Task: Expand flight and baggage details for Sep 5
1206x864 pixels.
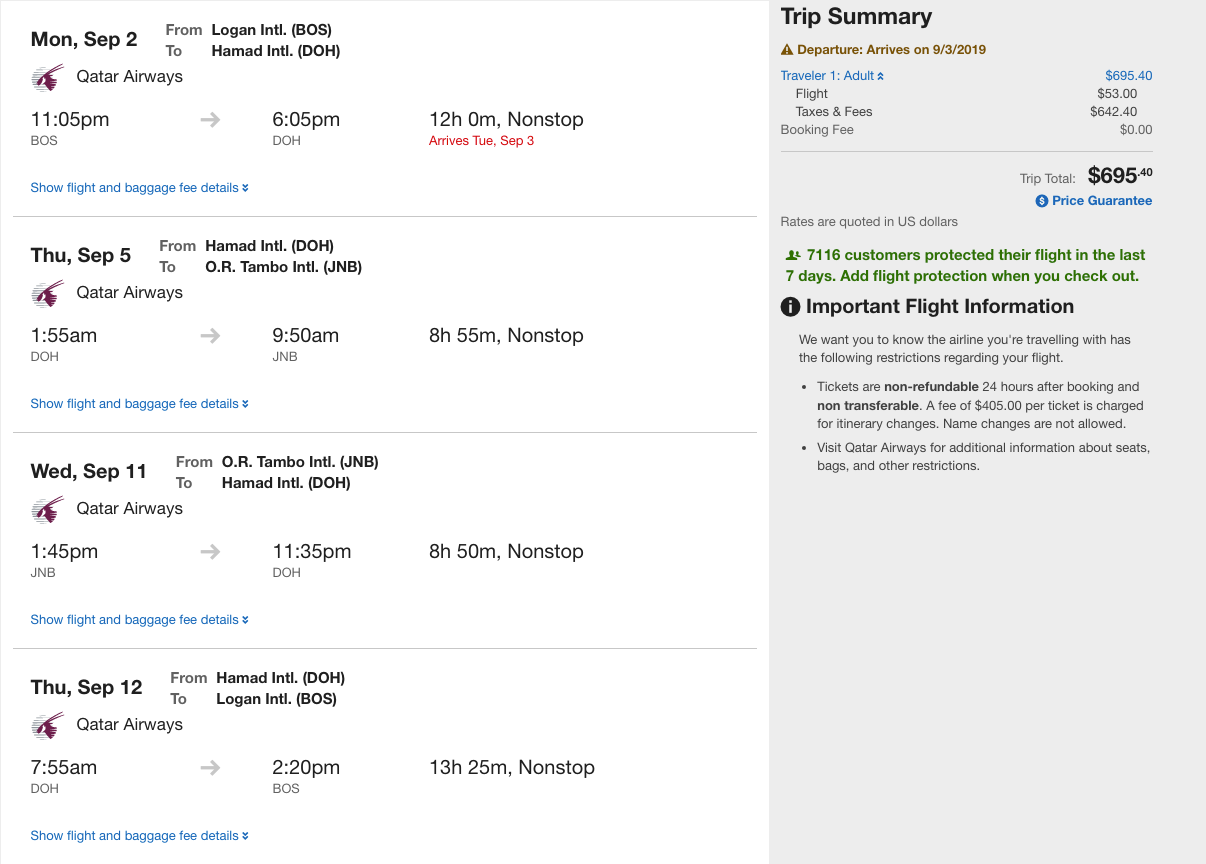Action: point(139,404)
